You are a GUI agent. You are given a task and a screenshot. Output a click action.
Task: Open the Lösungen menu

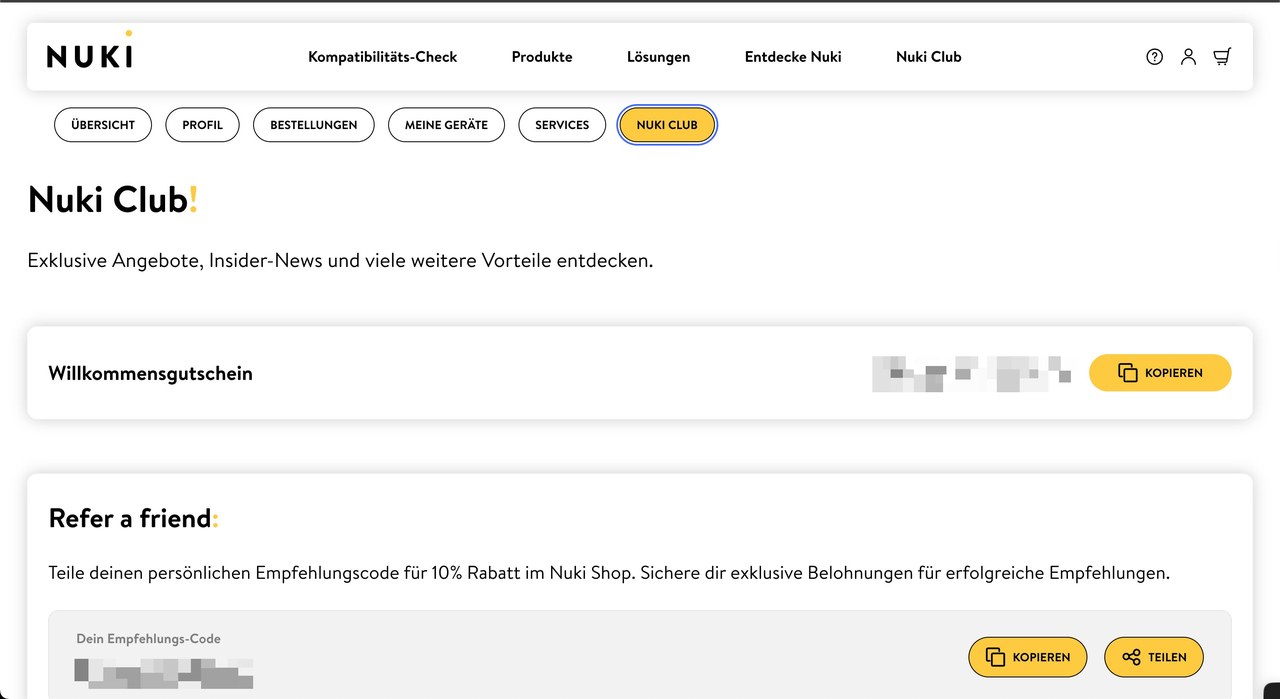(x=658, y=57)
